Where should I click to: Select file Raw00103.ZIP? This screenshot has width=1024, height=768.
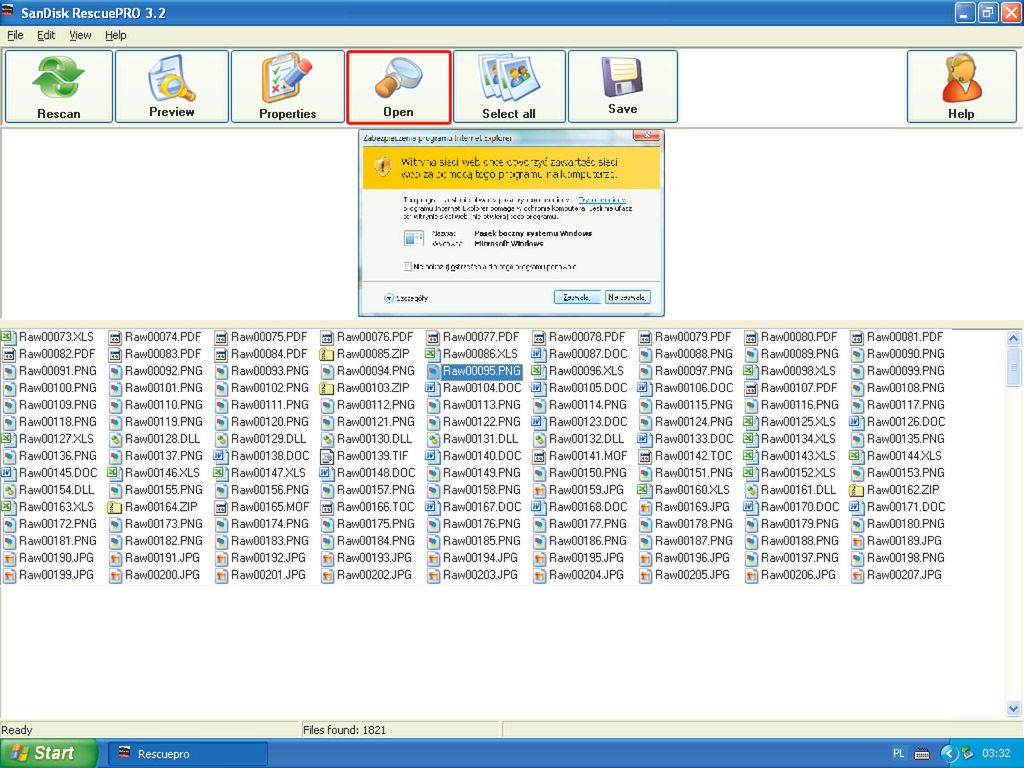click(x=373, y=388)
